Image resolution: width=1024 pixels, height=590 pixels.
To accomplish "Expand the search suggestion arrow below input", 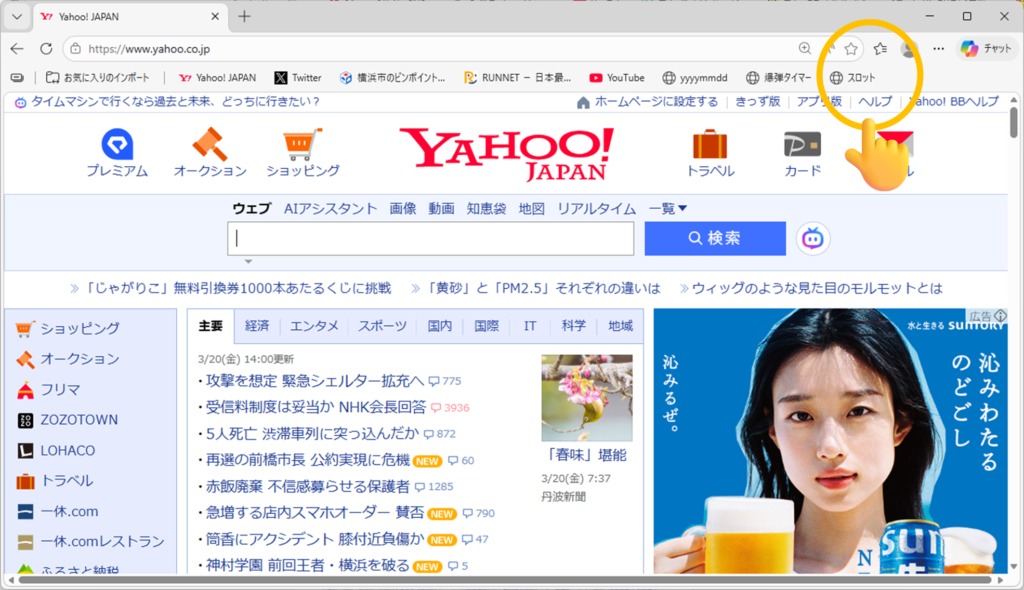I will click(248, 261).
